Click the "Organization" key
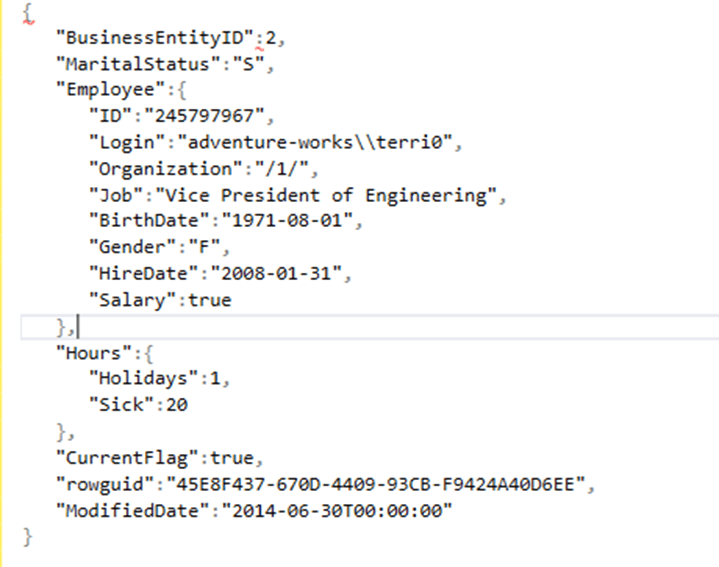 (x=162, y=169)
